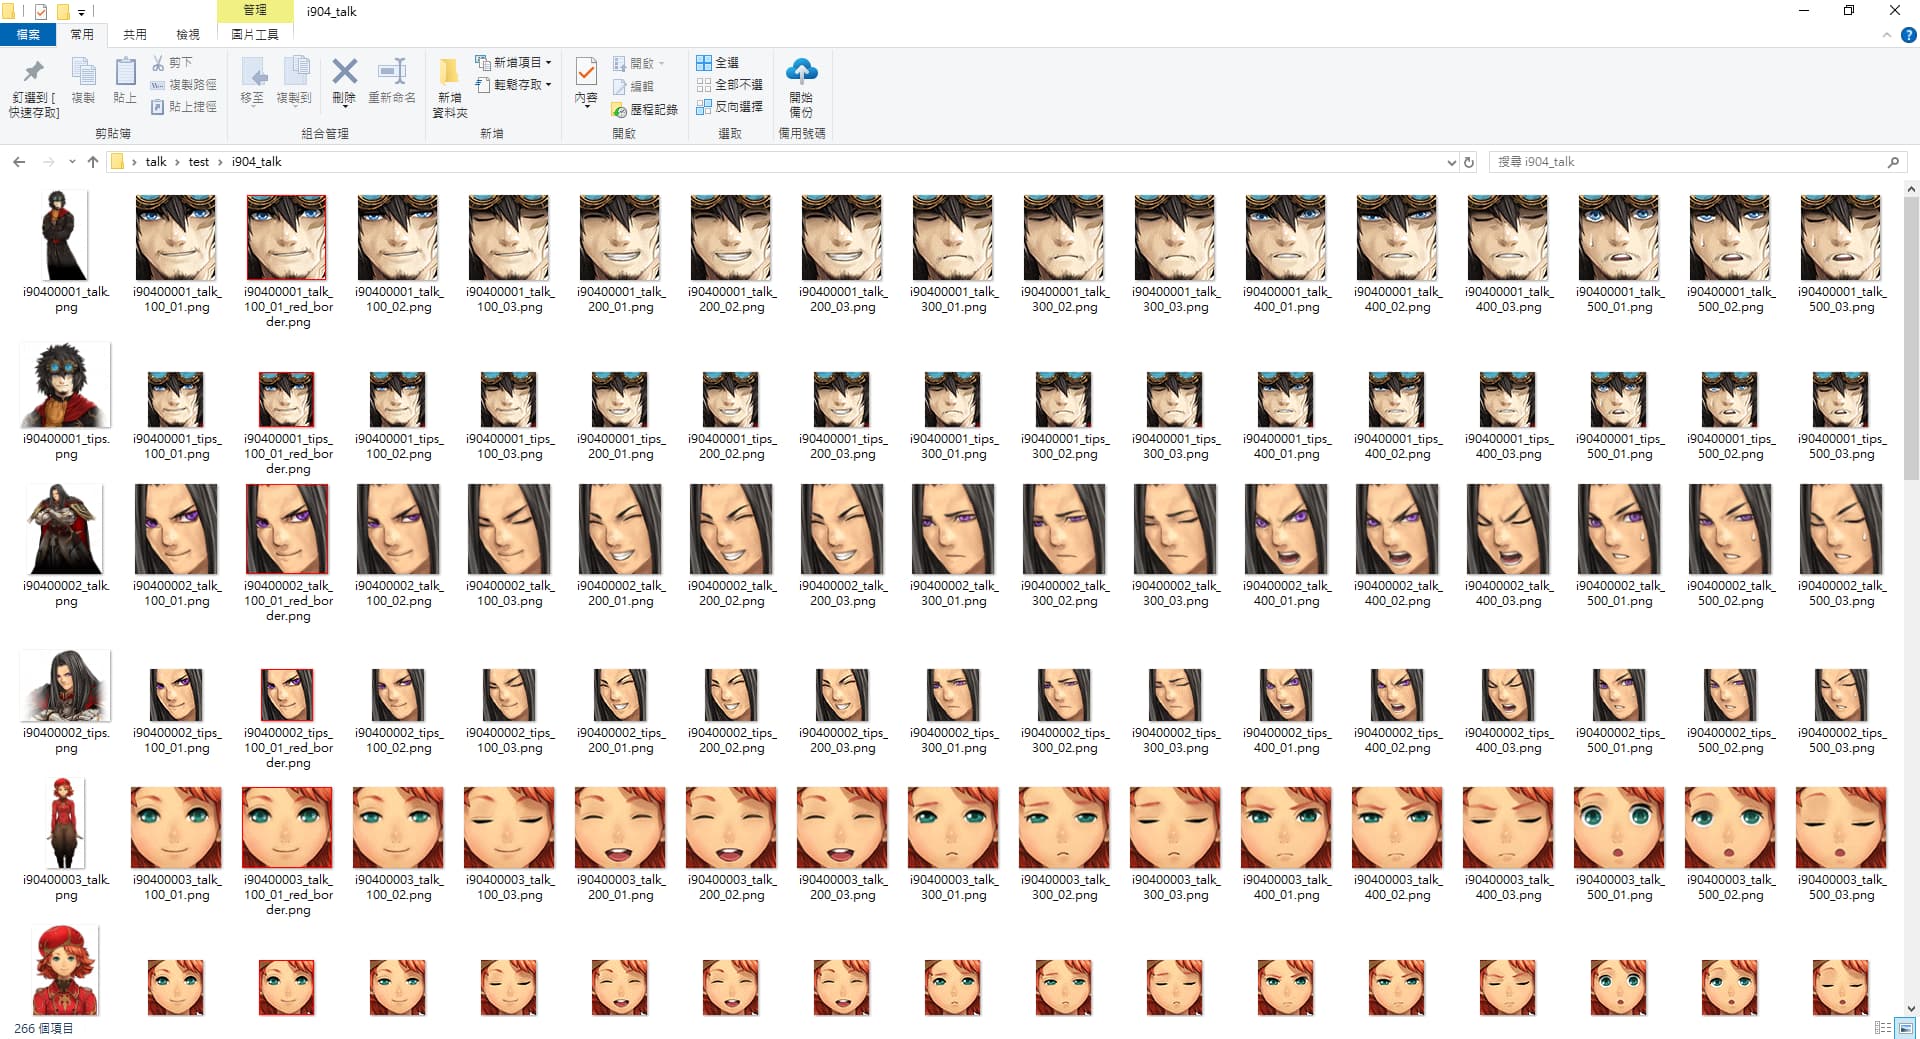Screen dimensions: 1920x1039
Task: Click the 釘選到快速存取 pin icon
Action: click(34, 72)
